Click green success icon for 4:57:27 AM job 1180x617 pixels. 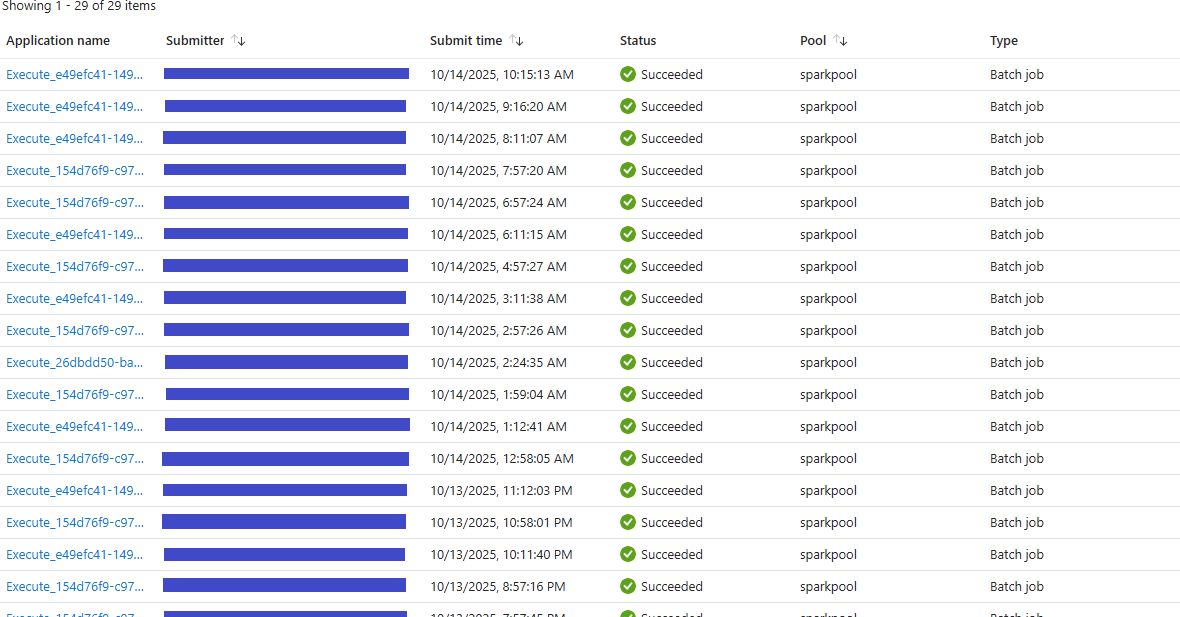628,266
